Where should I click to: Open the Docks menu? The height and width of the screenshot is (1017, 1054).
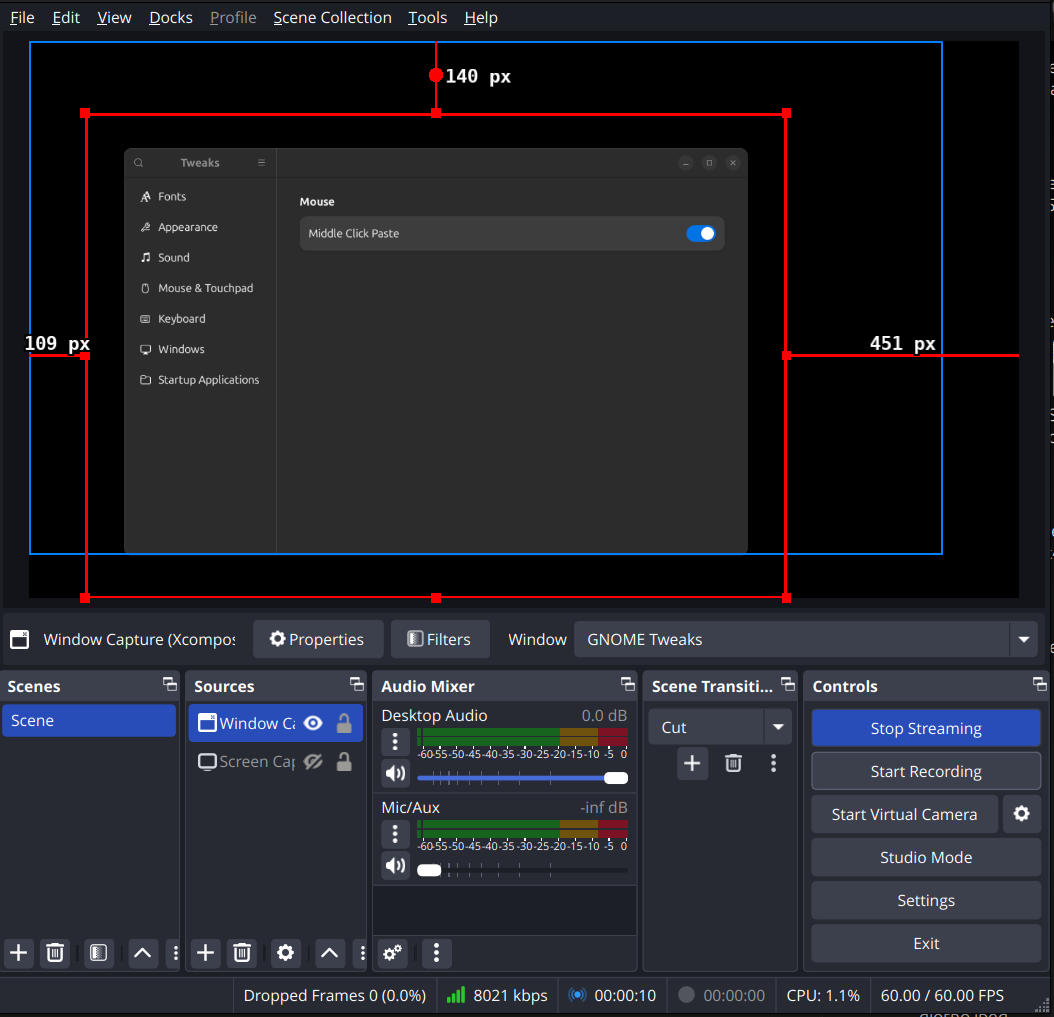171,18
